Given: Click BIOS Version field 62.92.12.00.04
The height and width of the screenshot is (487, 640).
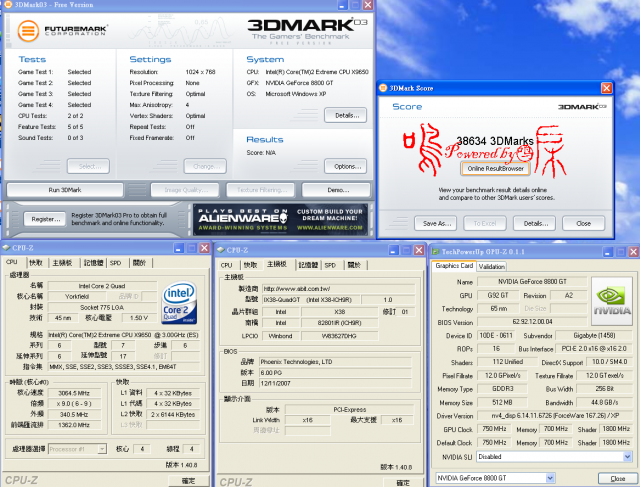Looking at the screenshot, I should click(x=532, y=321).
